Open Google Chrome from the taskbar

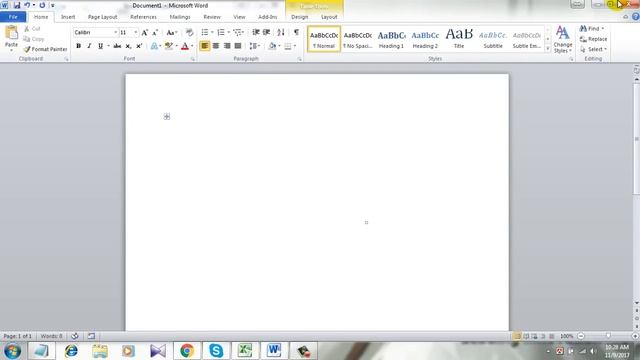(x=187, y=351)
